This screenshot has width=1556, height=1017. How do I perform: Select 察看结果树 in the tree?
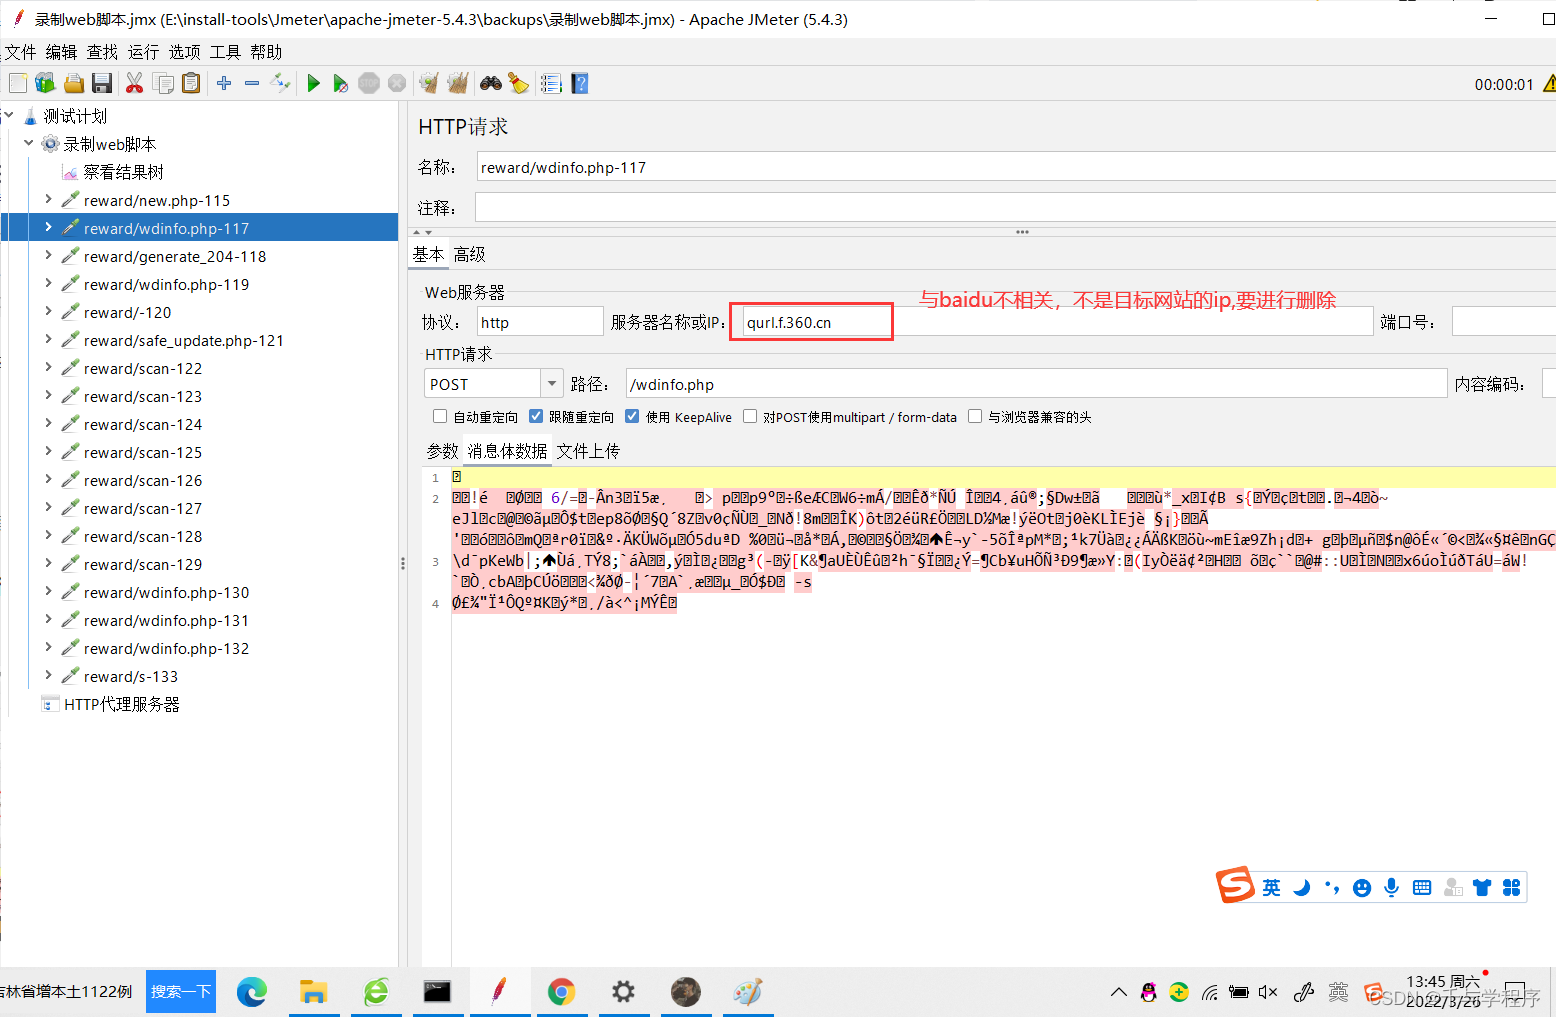click(124, 172)
